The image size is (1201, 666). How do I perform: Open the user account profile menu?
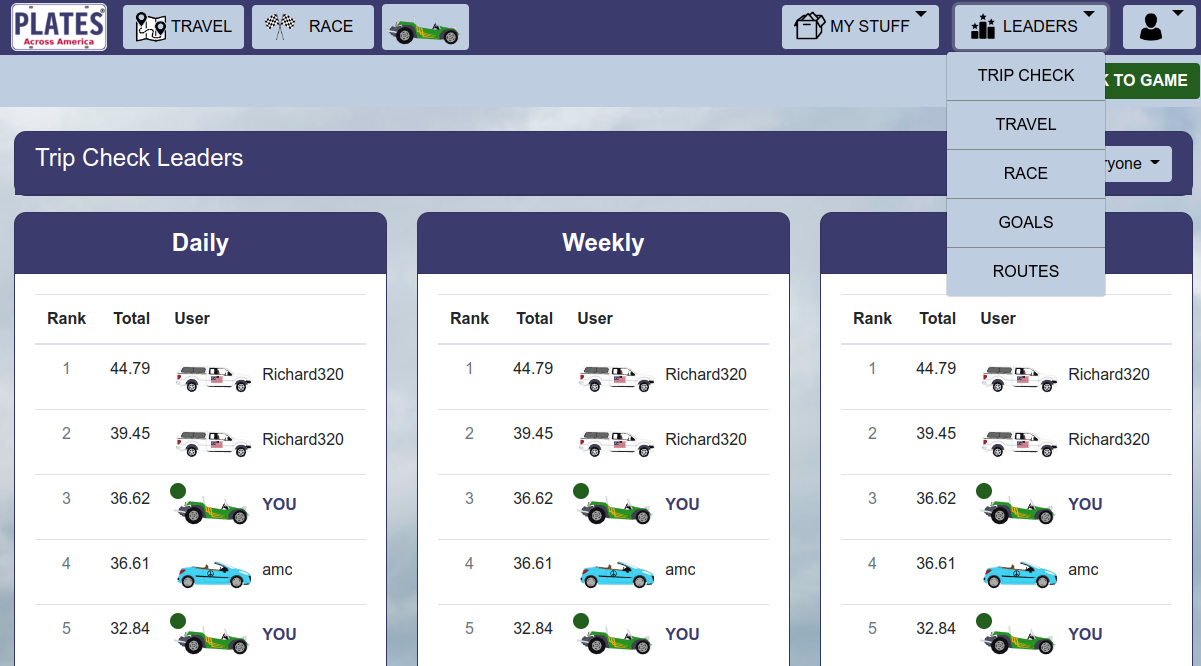pyautogui.click(x=1158, y=27)
